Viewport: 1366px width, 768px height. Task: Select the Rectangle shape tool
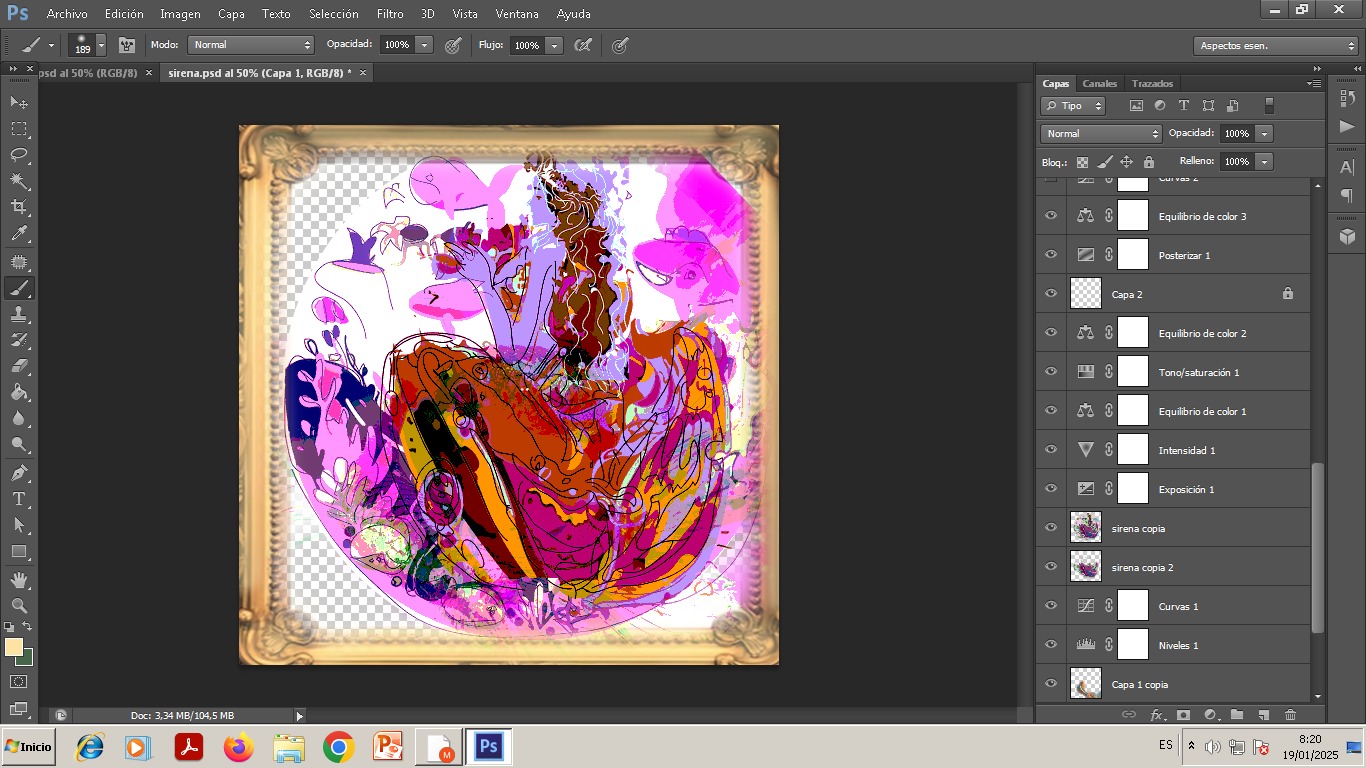tap(19, 551)
